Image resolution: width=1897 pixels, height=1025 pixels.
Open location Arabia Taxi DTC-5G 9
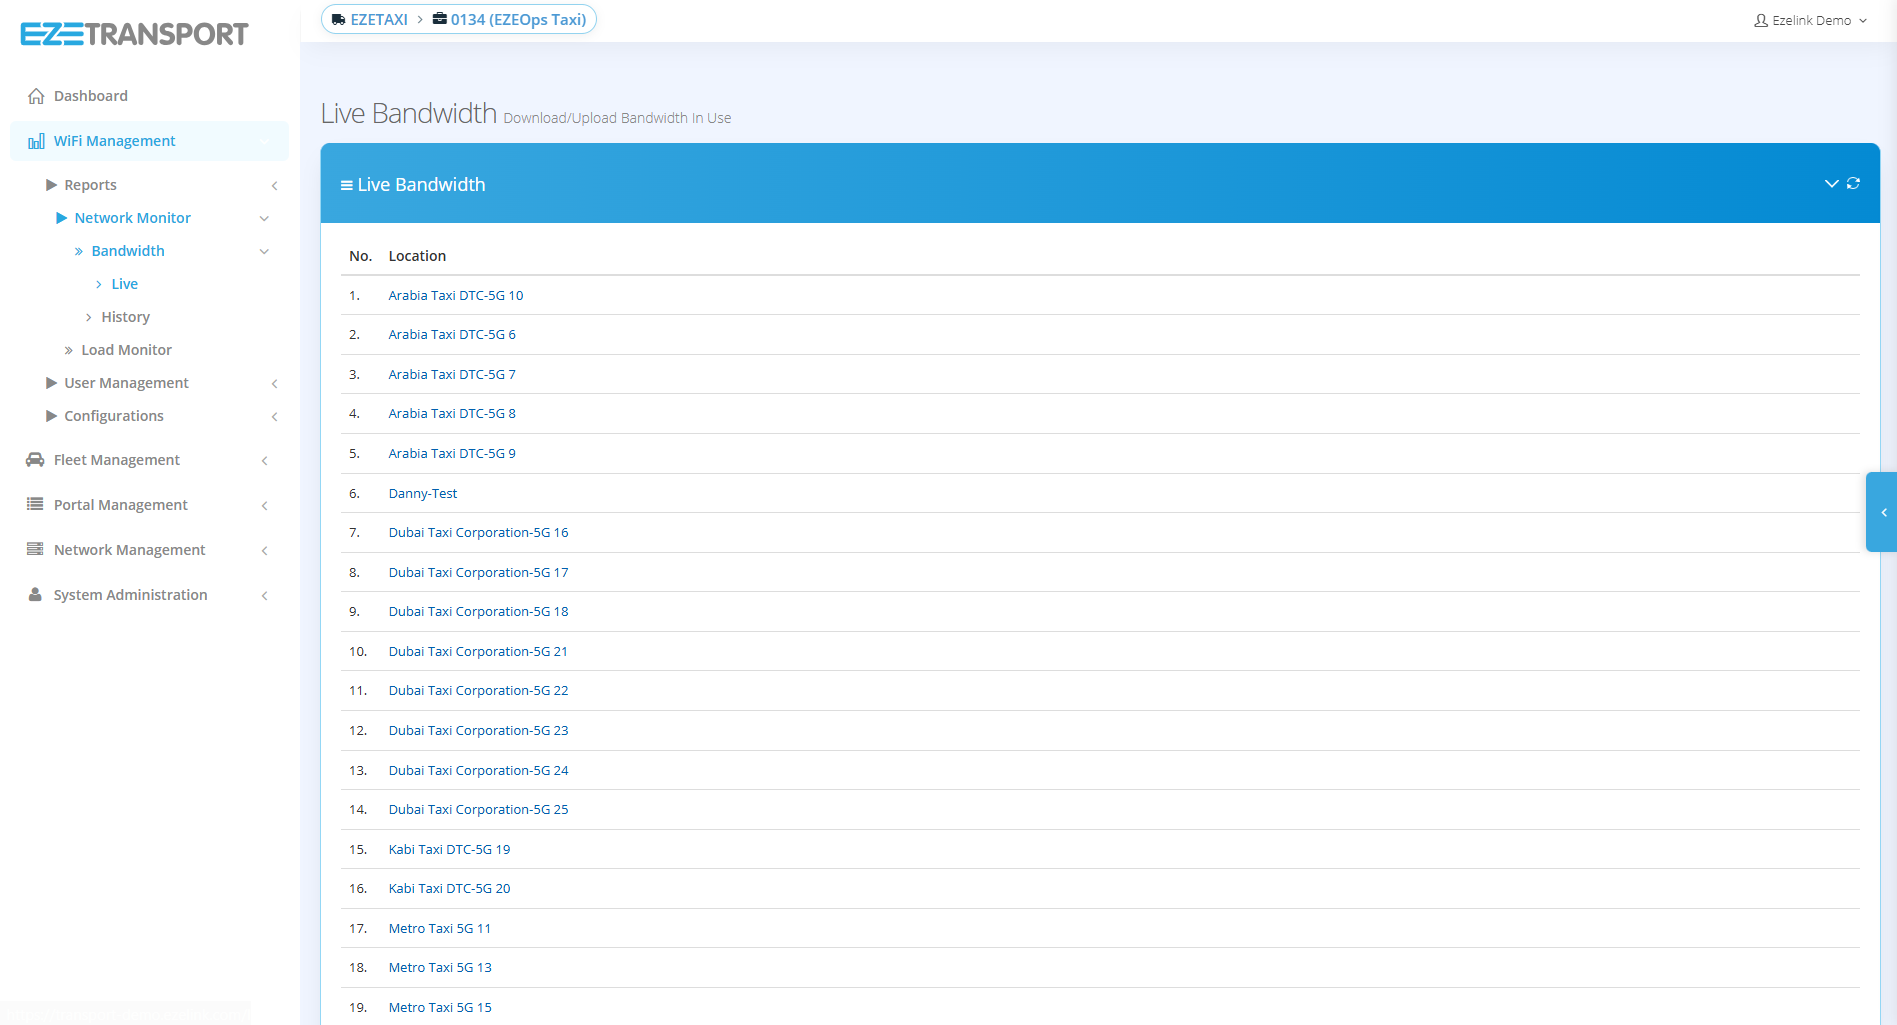pos(452,453)
